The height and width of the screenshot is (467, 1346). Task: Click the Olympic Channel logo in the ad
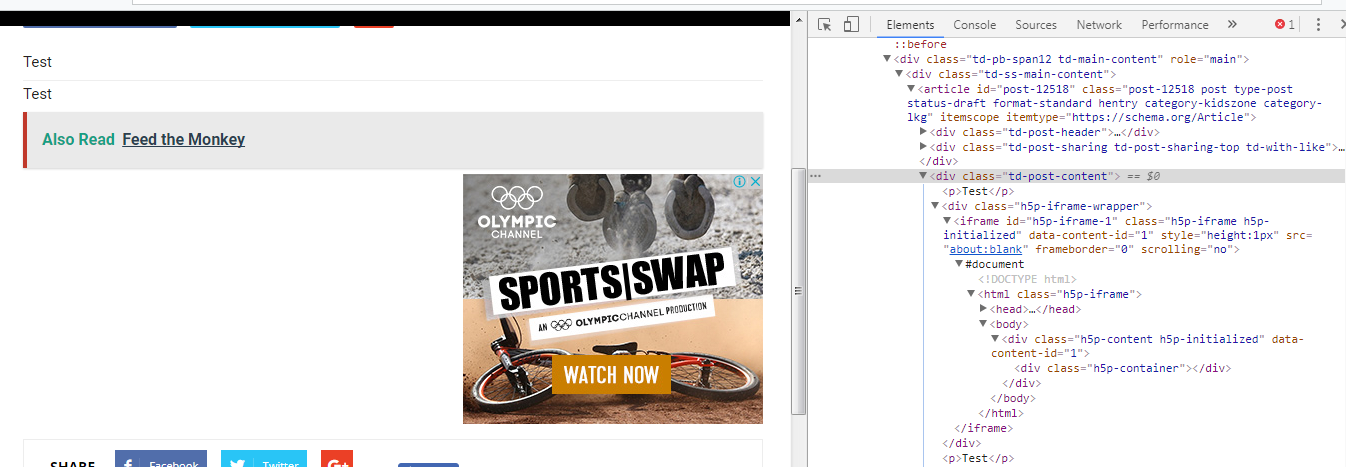[516, 212]
